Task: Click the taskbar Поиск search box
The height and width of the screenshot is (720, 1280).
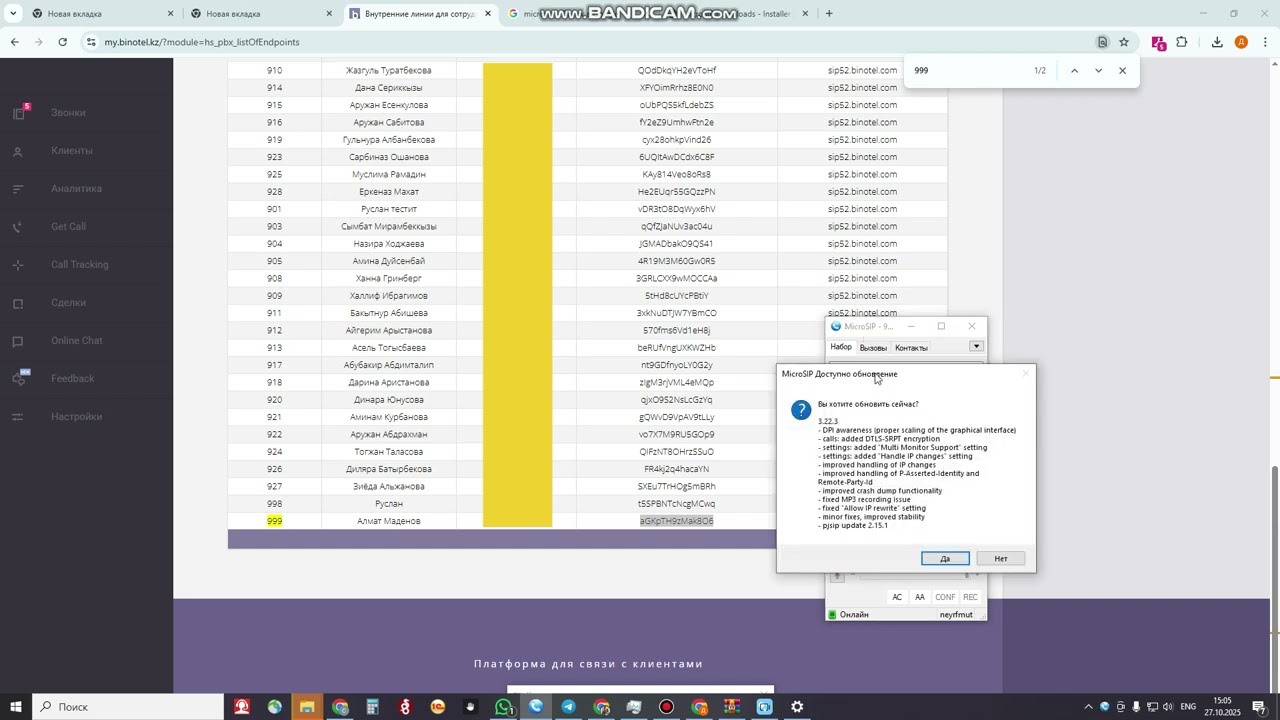Action: click(128, 707)
